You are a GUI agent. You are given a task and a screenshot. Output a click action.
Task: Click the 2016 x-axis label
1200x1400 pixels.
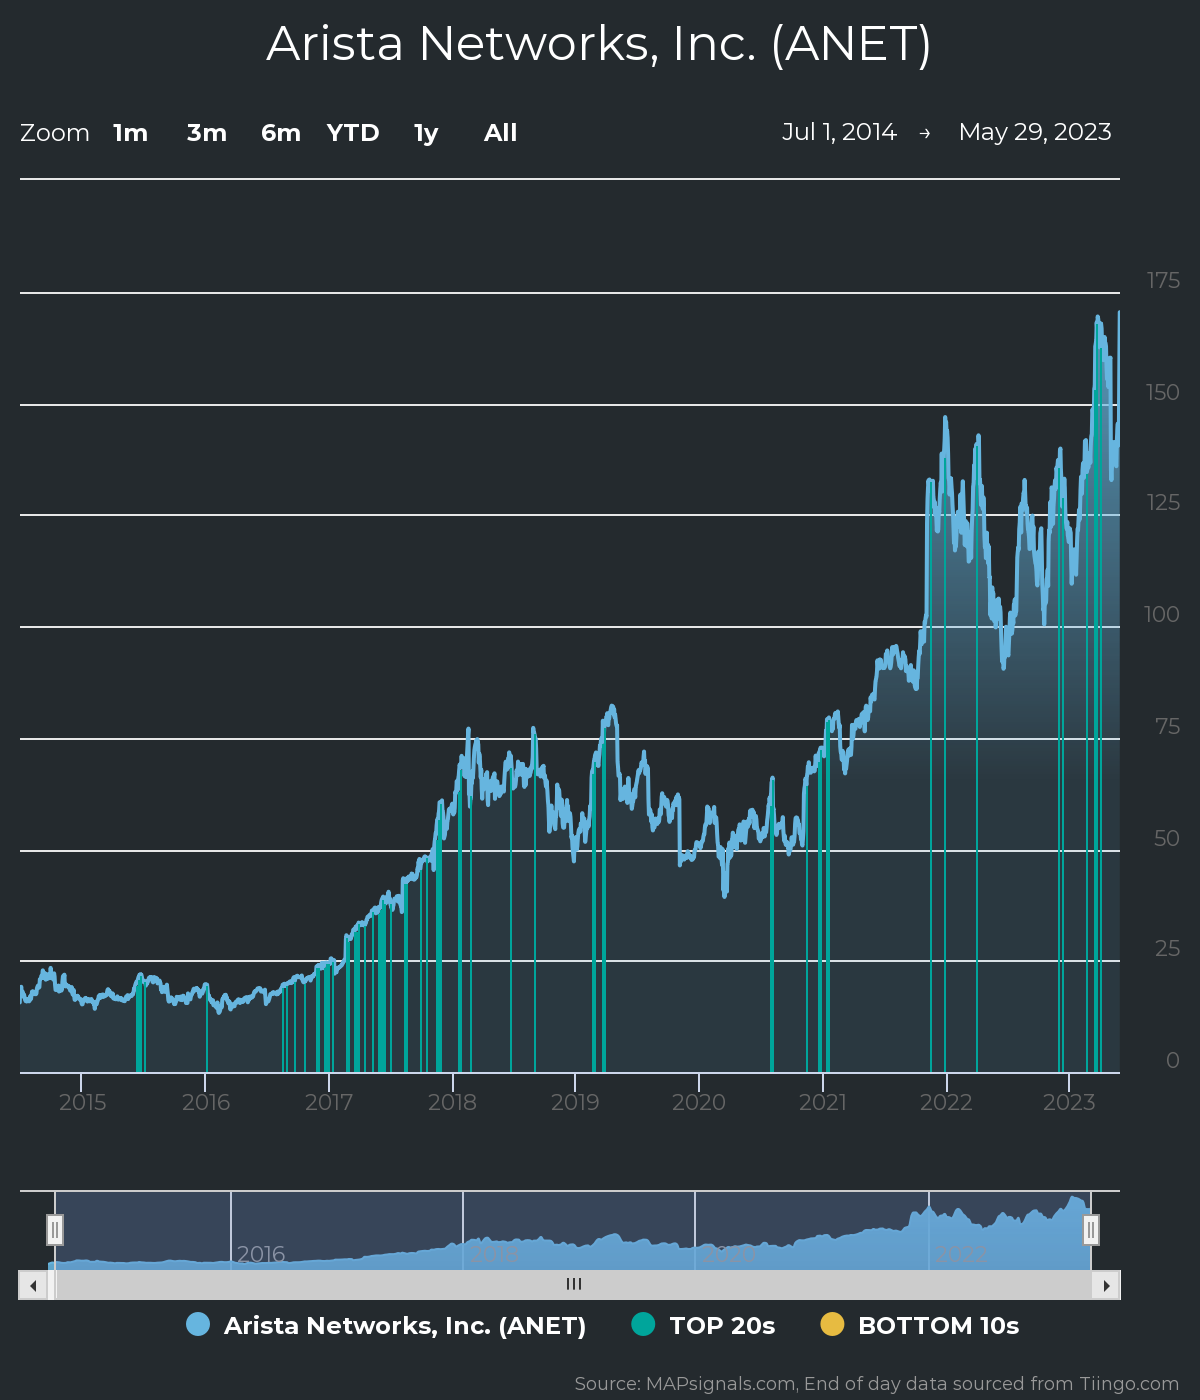206,1102
